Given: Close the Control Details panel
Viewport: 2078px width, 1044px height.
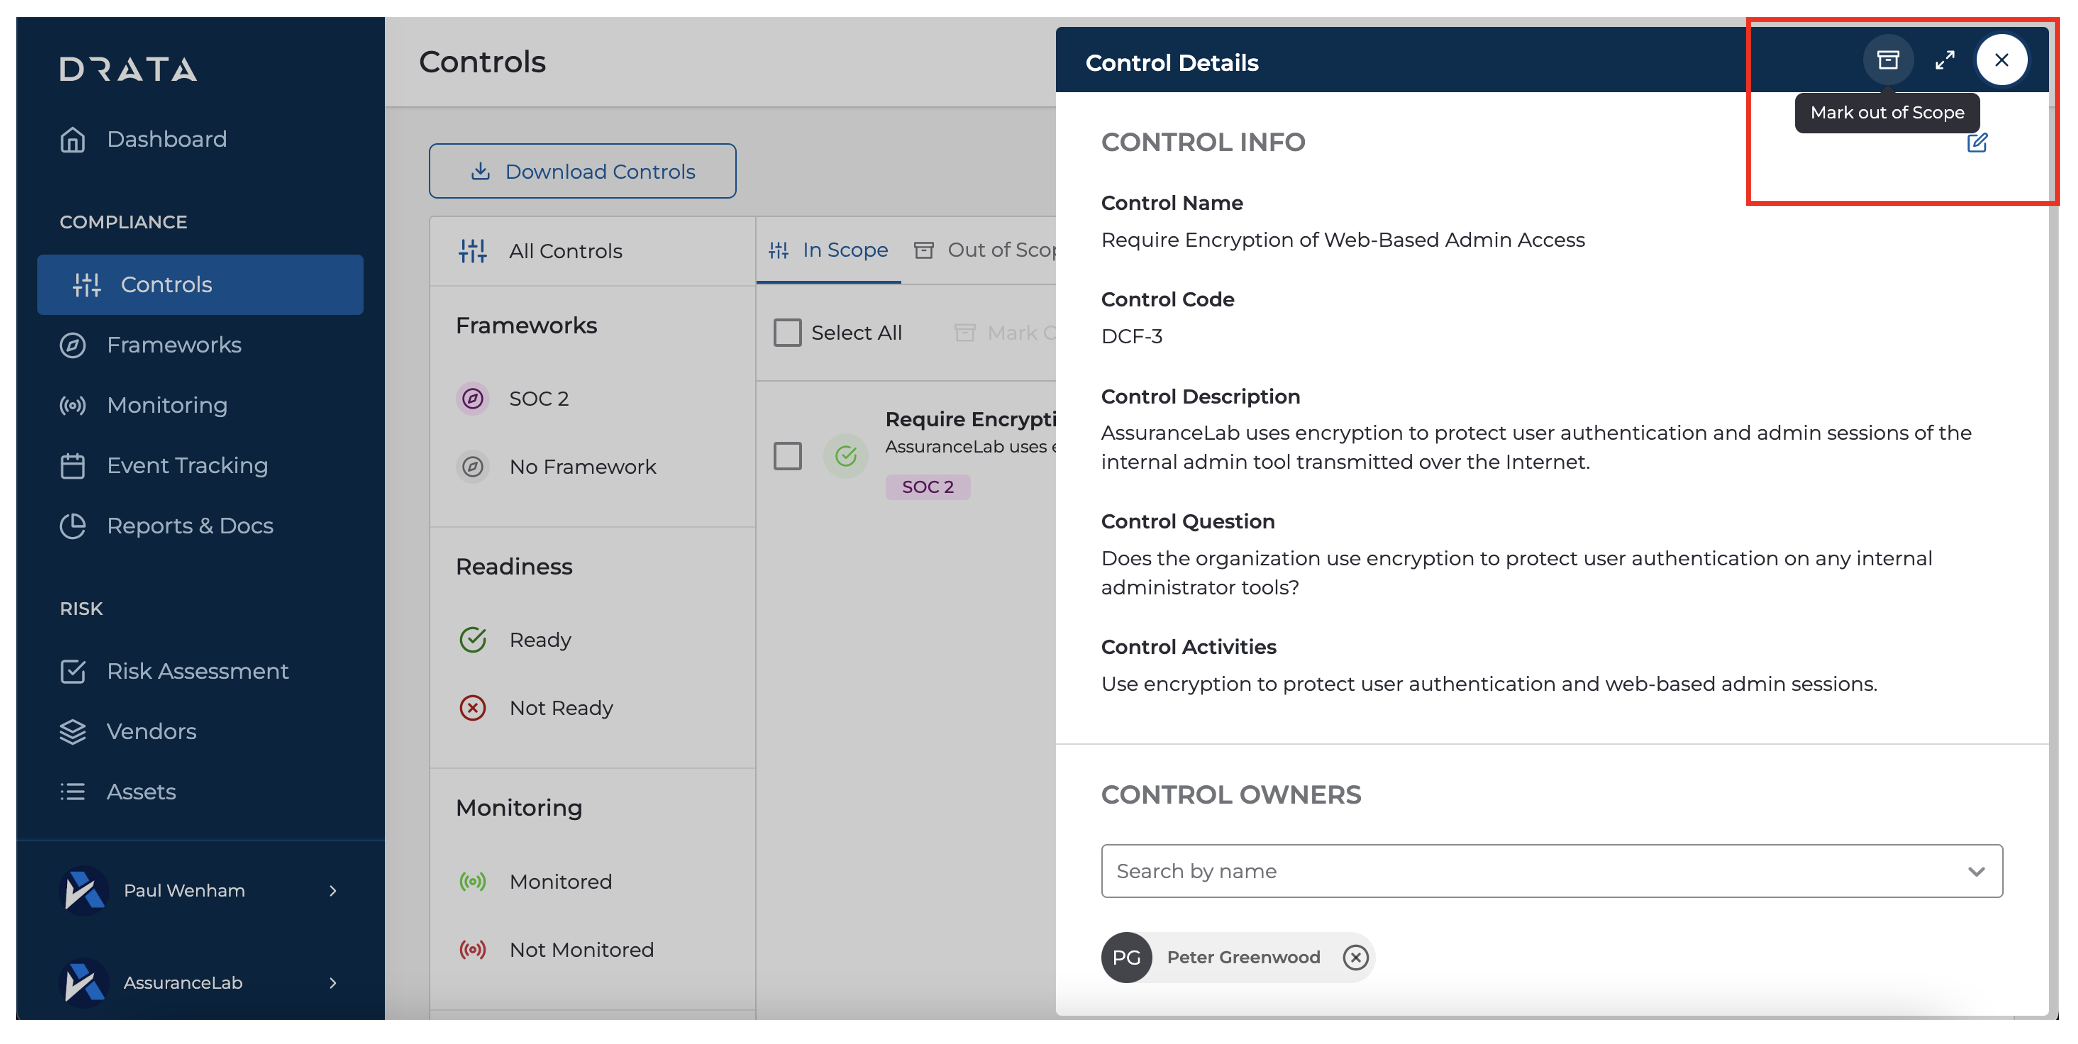Looking at the screenshot, I should point(2001,60).
